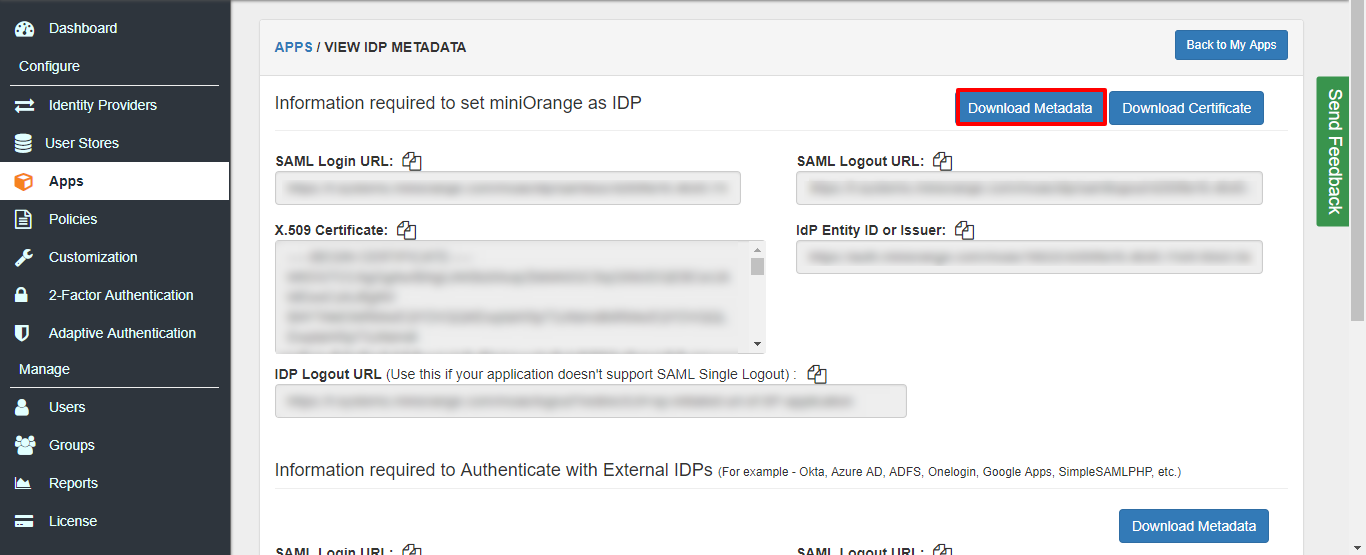Click the Customization wrench icon
The width and height of the screenshot is (1366, 555).
click(24, 257)
